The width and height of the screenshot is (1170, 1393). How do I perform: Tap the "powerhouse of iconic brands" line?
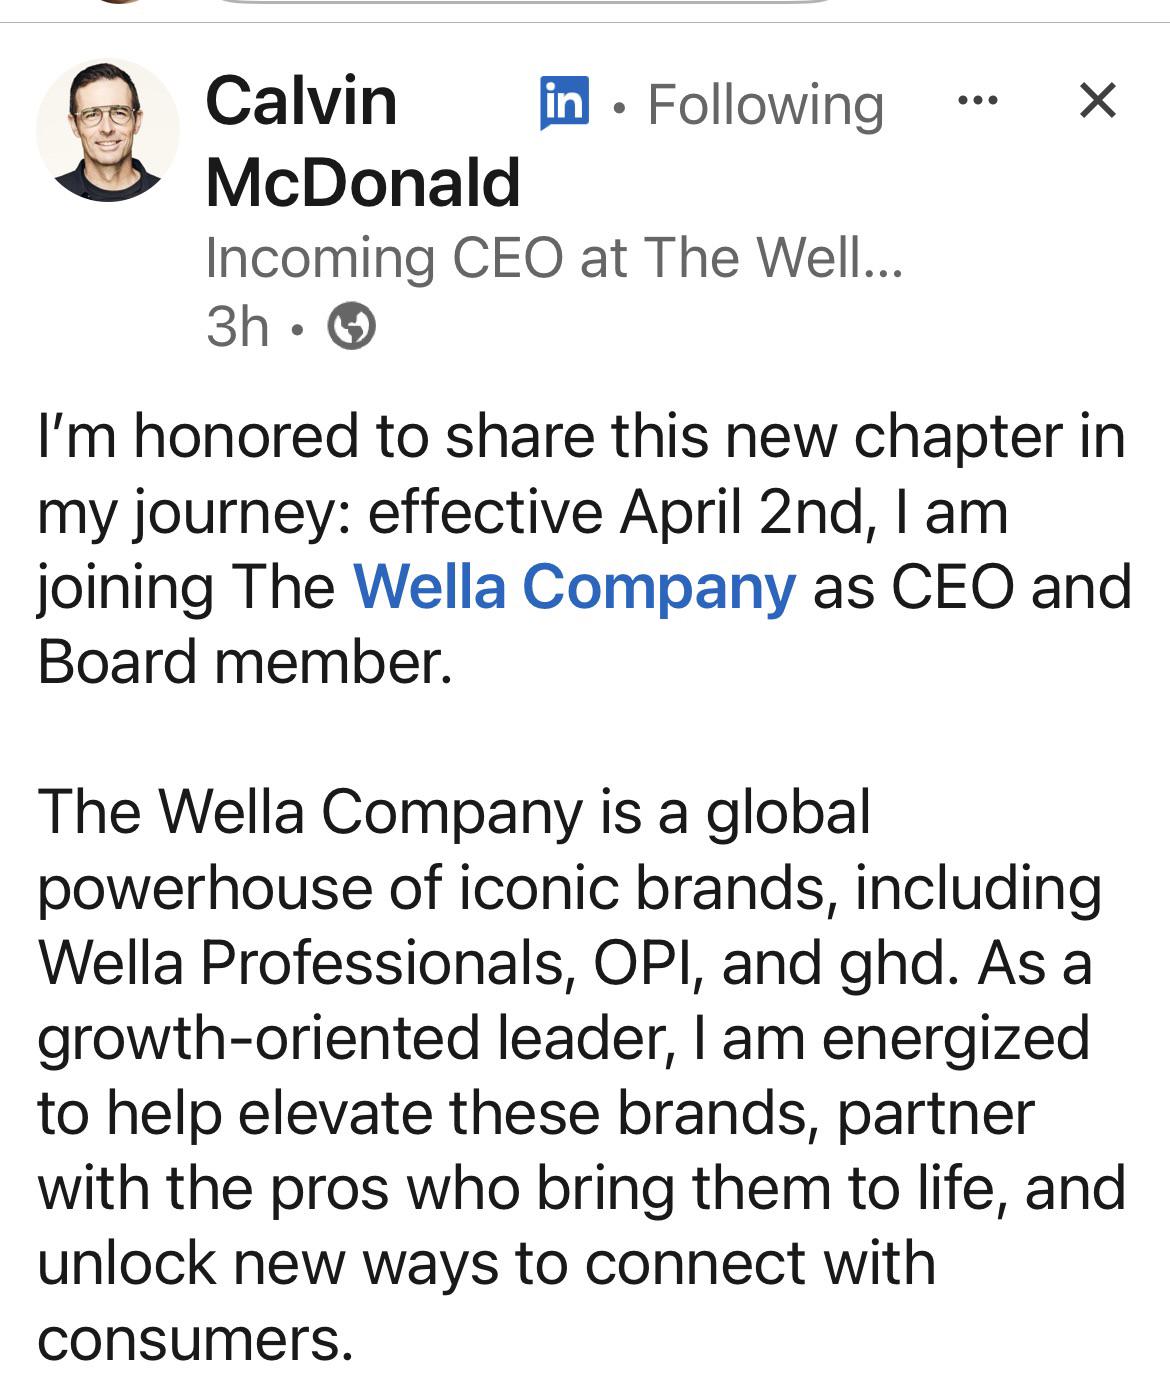[568, 887]
